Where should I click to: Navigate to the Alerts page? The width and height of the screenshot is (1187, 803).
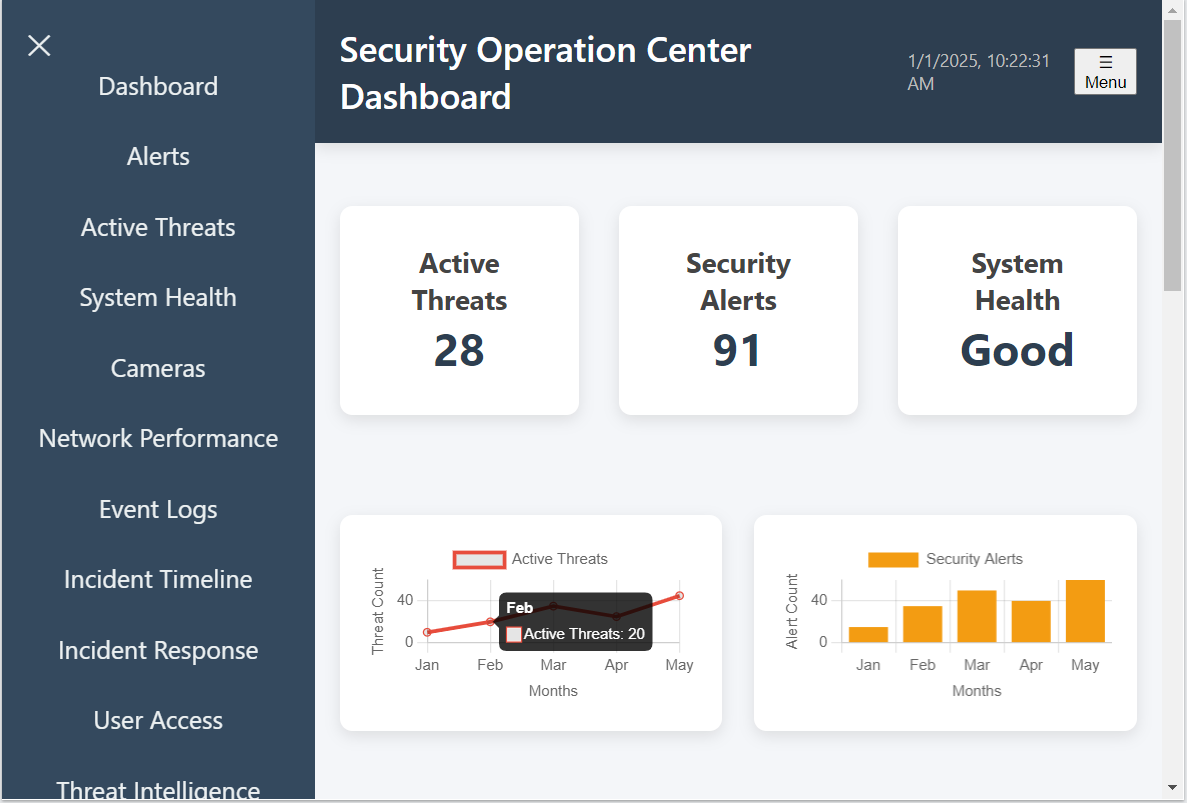click(x=157, y=156)
